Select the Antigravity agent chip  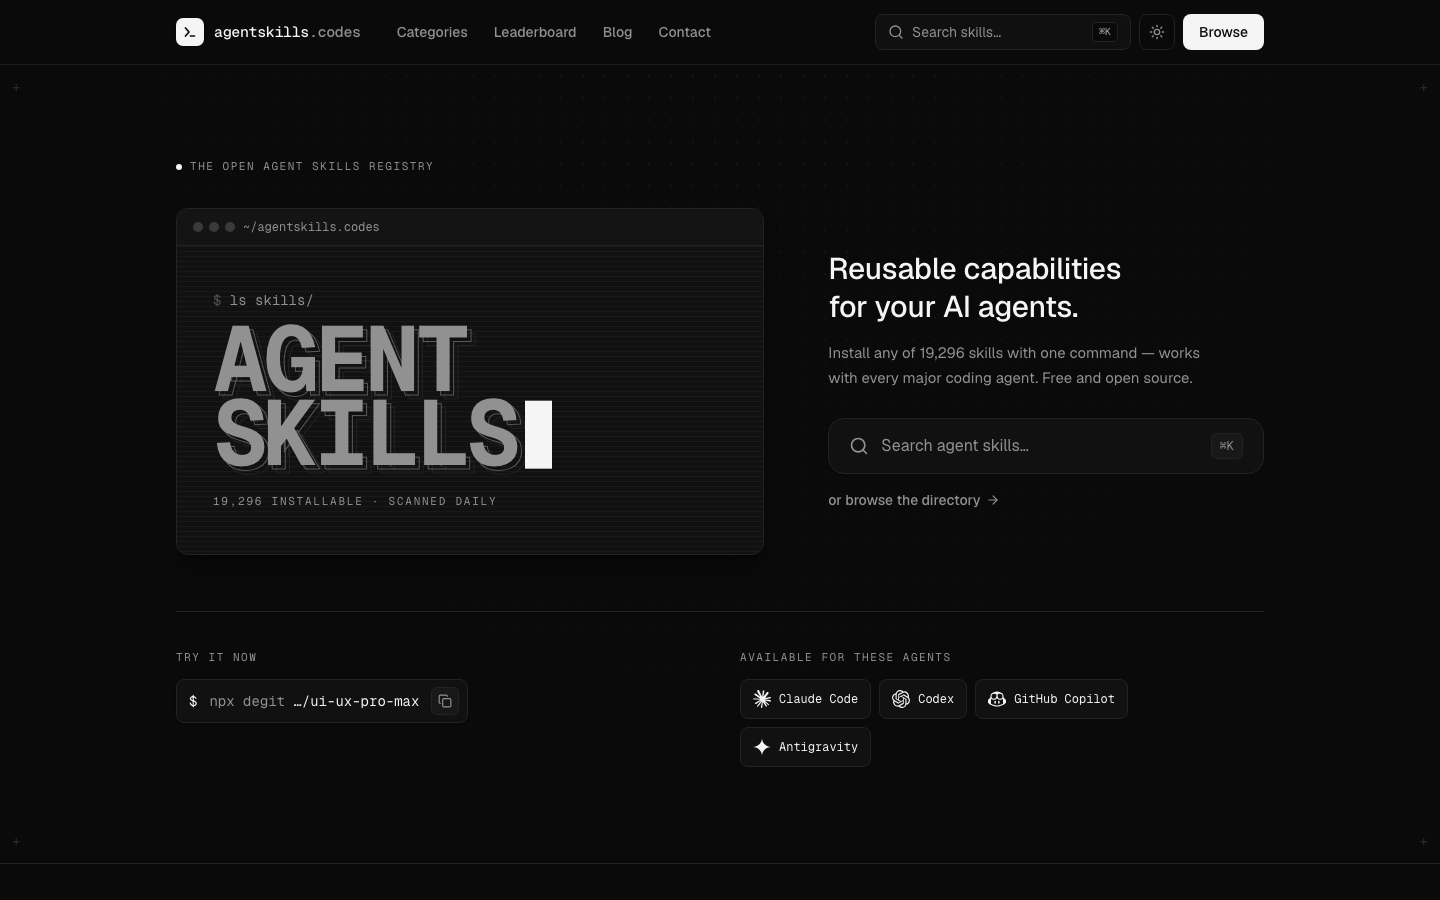(x=805, y=747)
